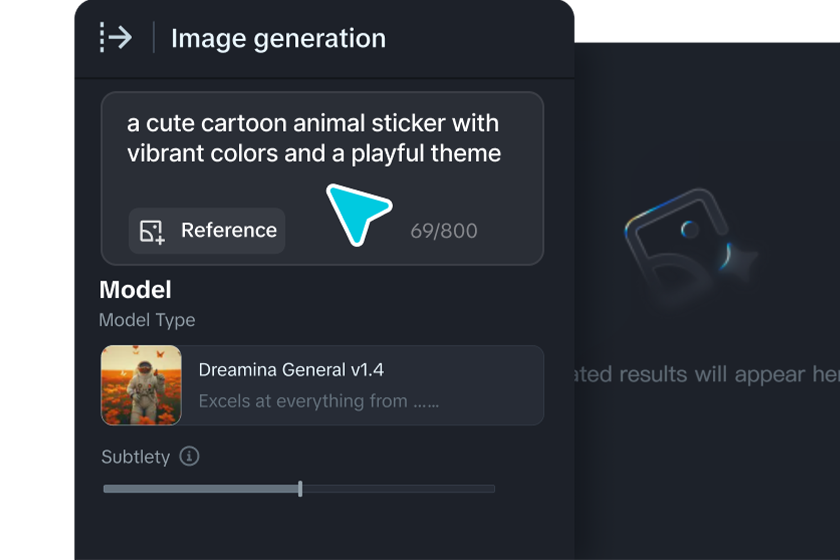840x560 pixels.
Task: Click the Reference button label
Action: (228, 230)
